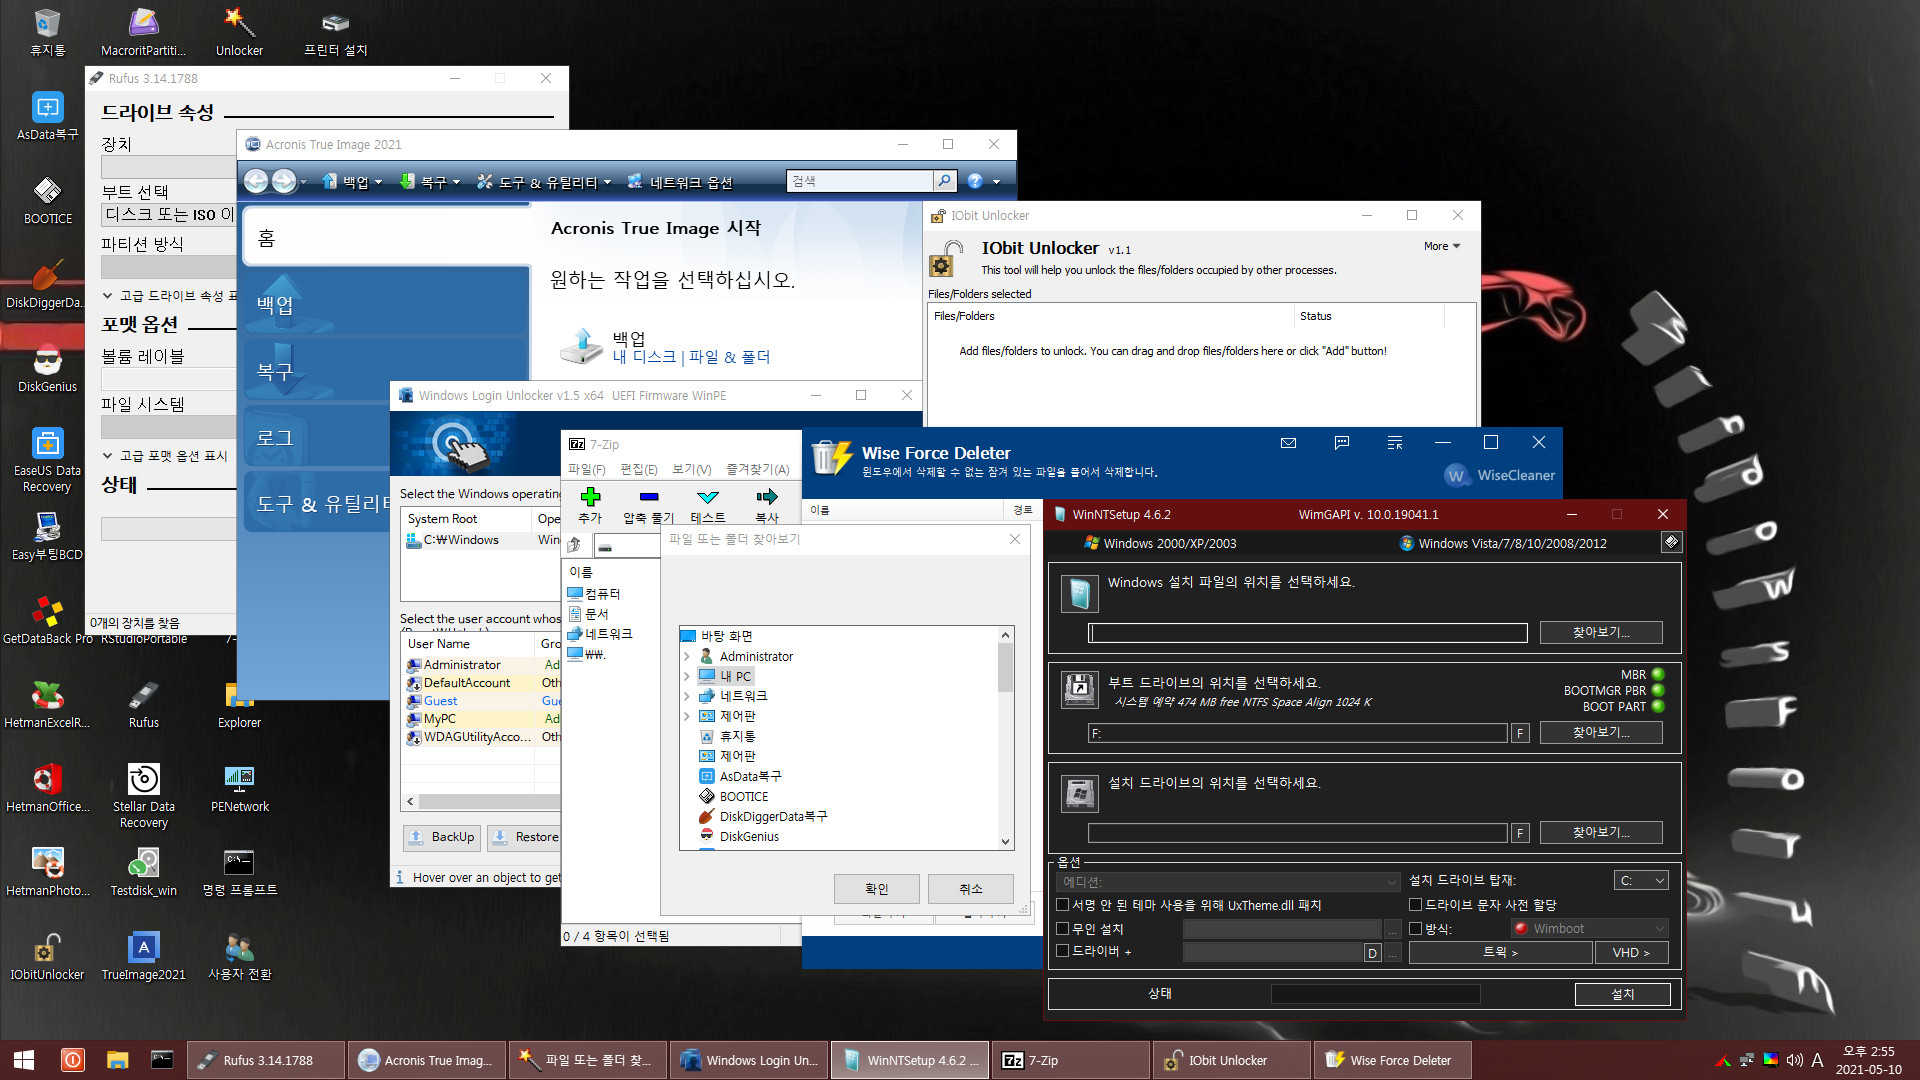This screenshot has width=1920, height=1080.
Task: Open the IObit Unlocker More dropdown
Action: (1442, 246)
